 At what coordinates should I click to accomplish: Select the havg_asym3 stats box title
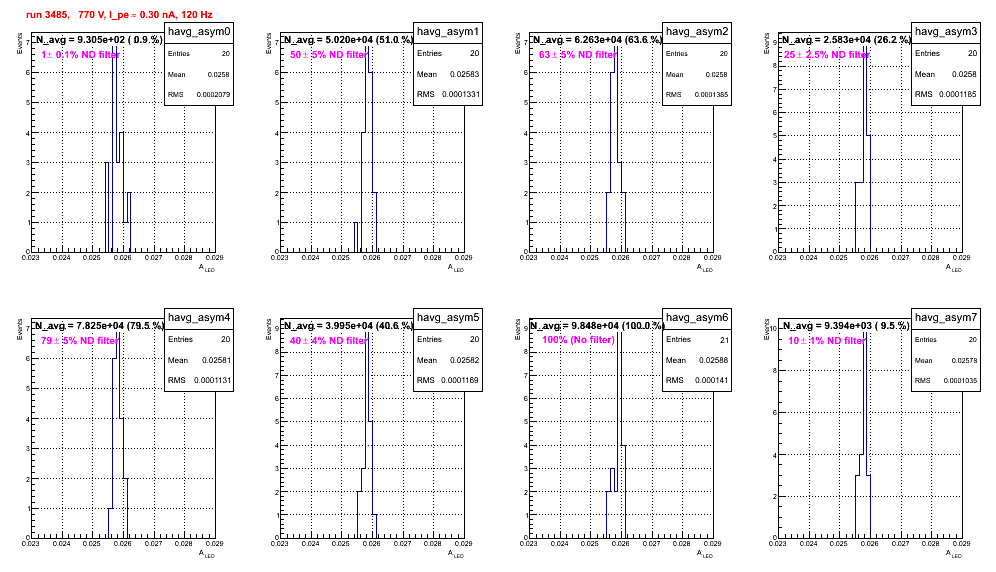click(x=946, y=32)
